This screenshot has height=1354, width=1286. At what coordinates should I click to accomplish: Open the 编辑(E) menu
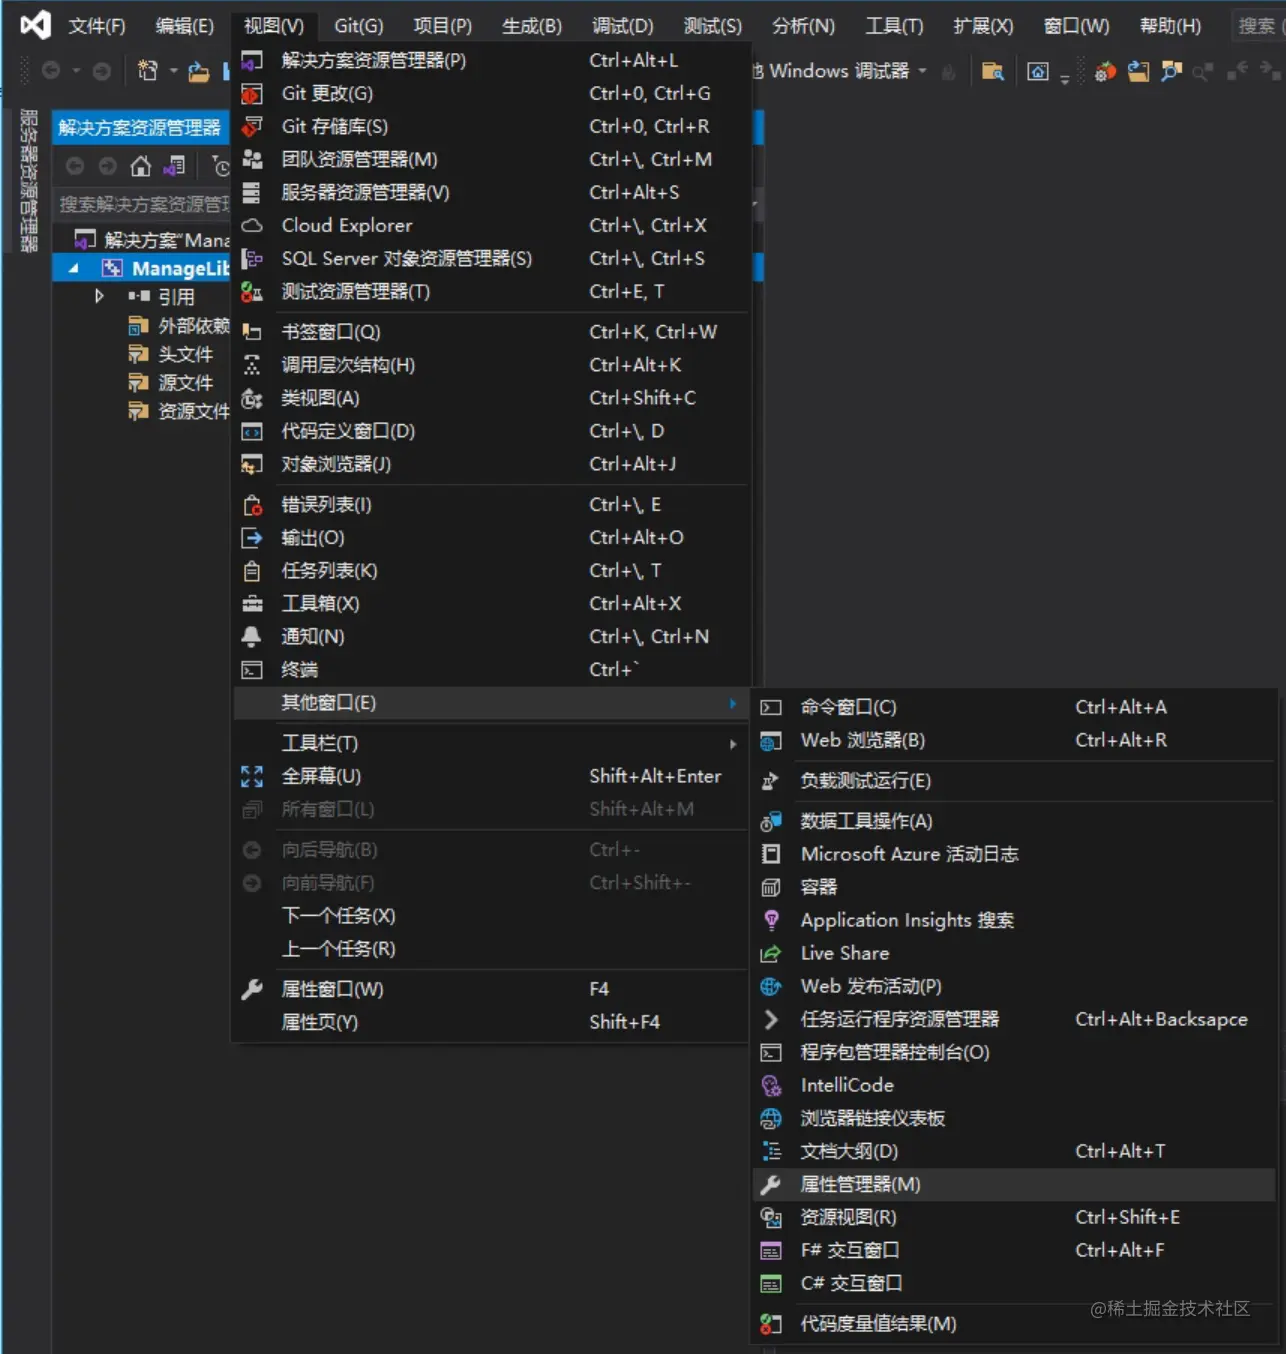[x=185, y=26]
